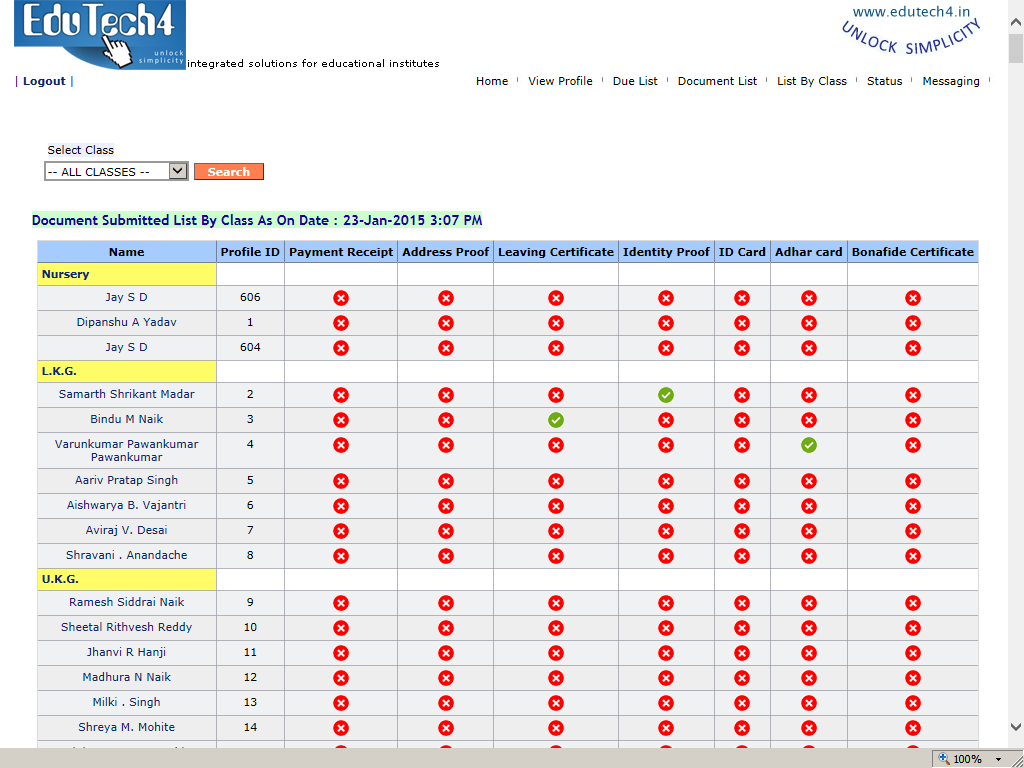1024x768 pixels.
Task: Click the name Dipanshu A Yadav
Action: pyautogui.click(x=127, y=322)
